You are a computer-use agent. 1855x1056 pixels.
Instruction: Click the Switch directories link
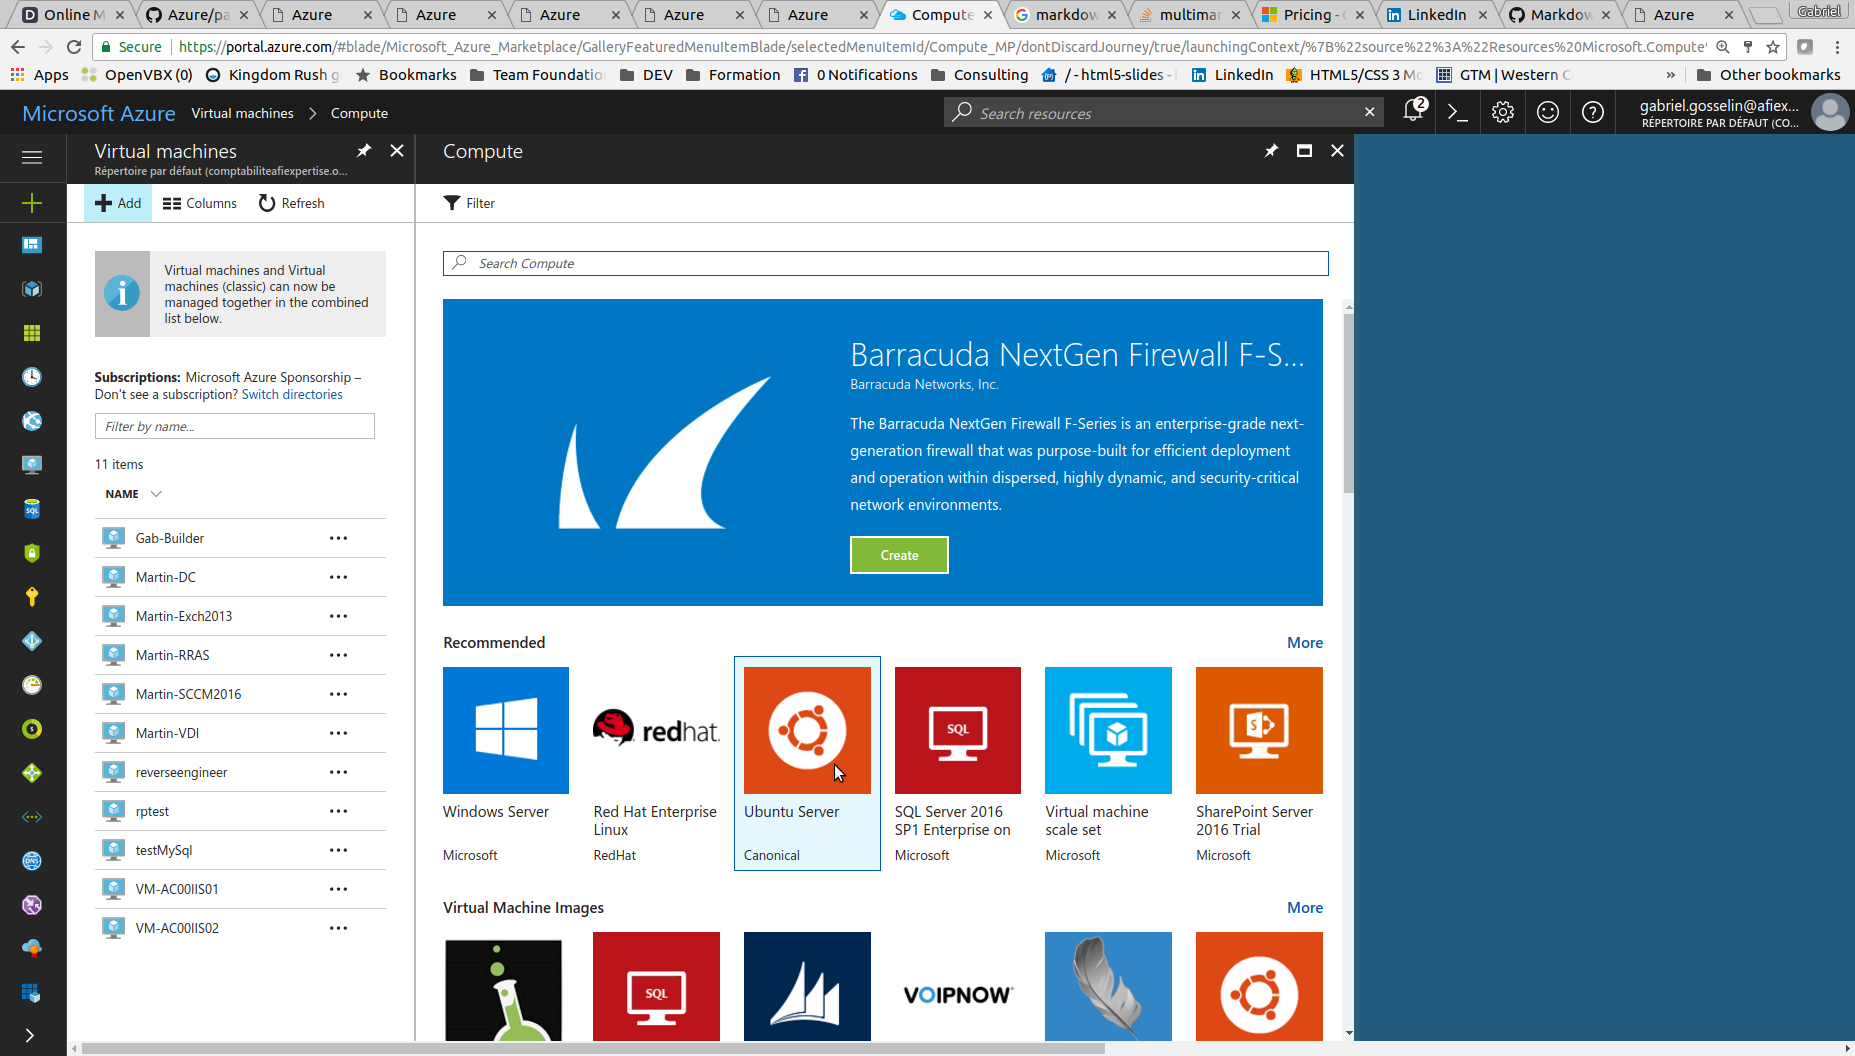pyautogui.click(x=292, y=395)
